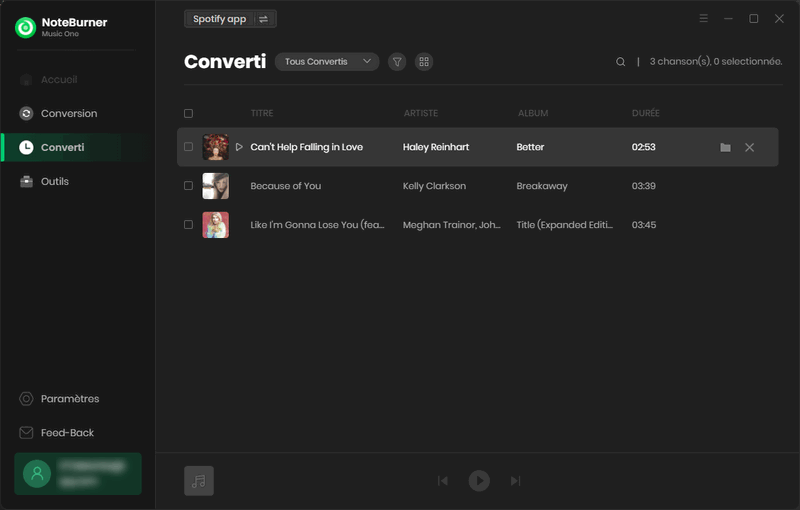Check the Because of You row
The image size is (800, 510).
tap(188, 186)
